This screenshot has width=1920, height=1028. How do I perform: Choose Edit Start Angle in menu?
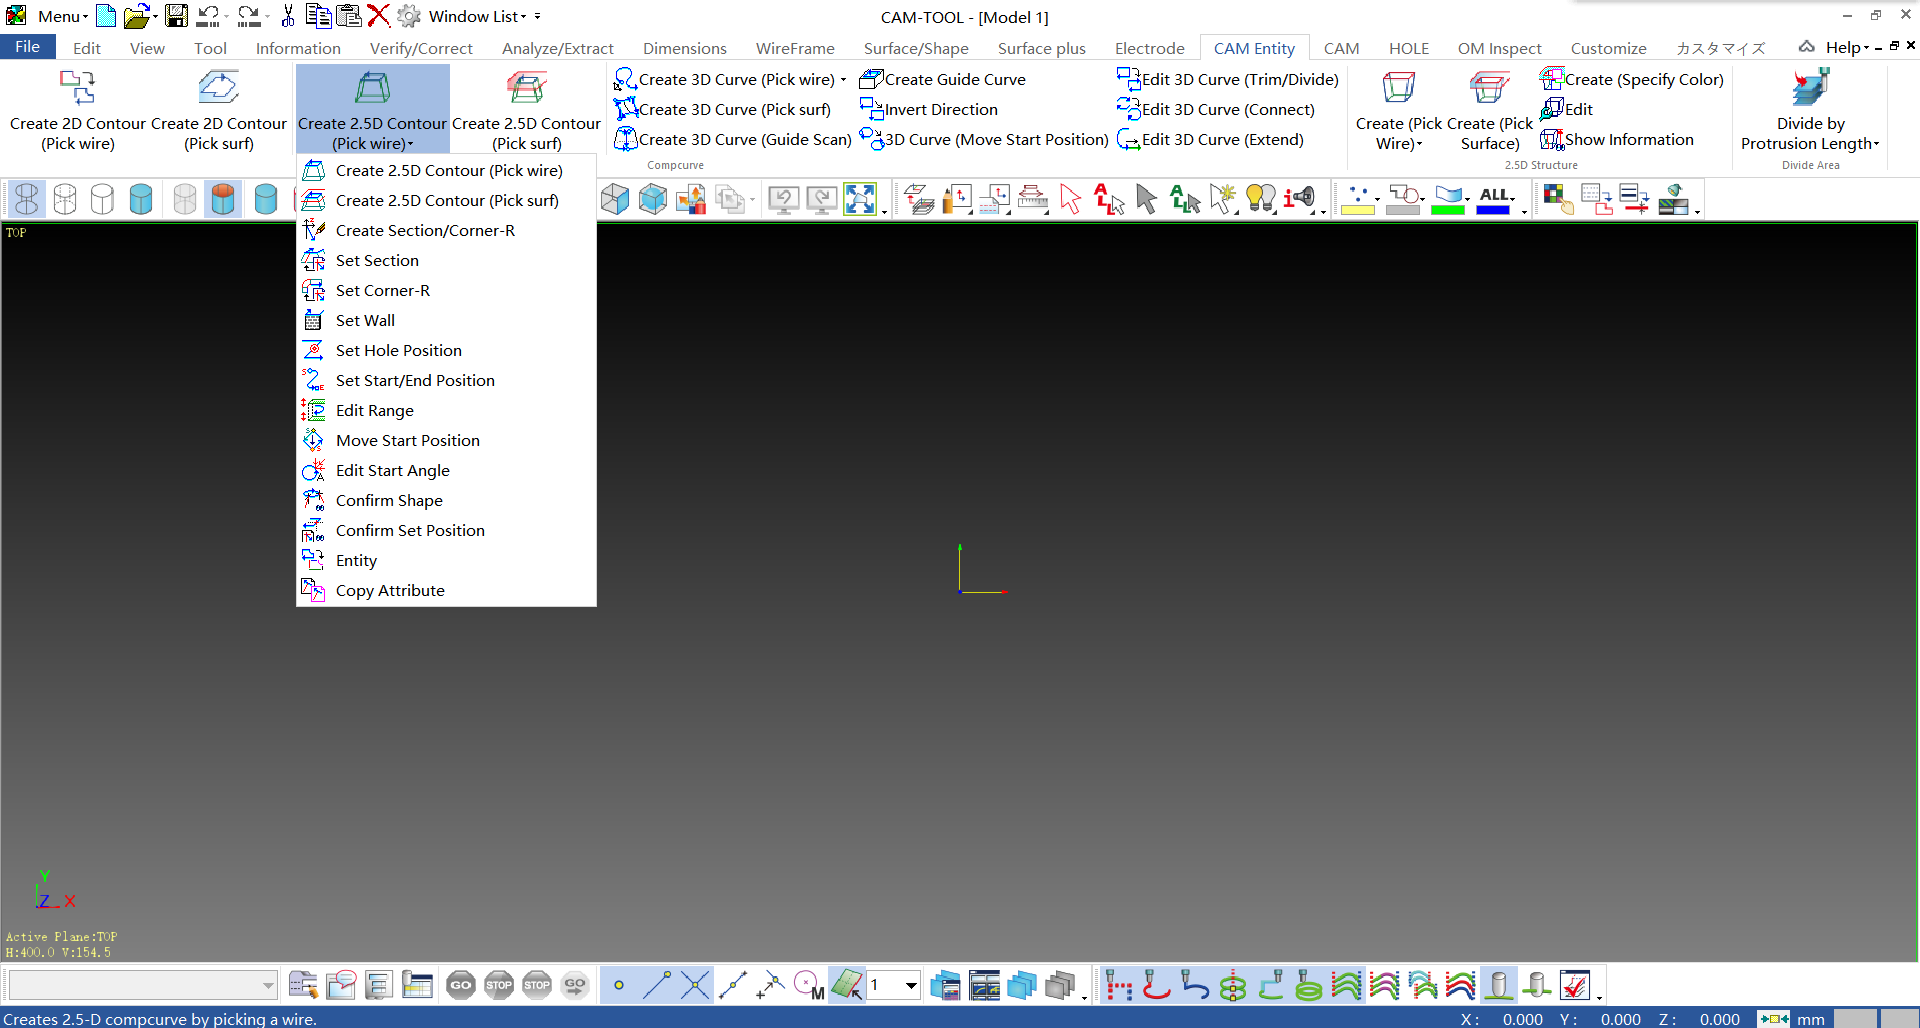click(x=446, y=470)
